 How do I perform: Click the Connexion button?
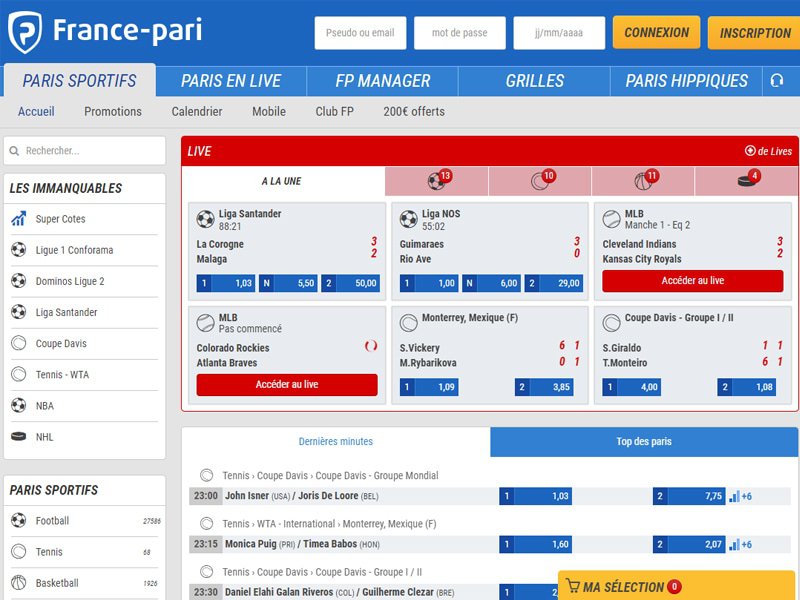pyautogui.click(x=657, y=33)
